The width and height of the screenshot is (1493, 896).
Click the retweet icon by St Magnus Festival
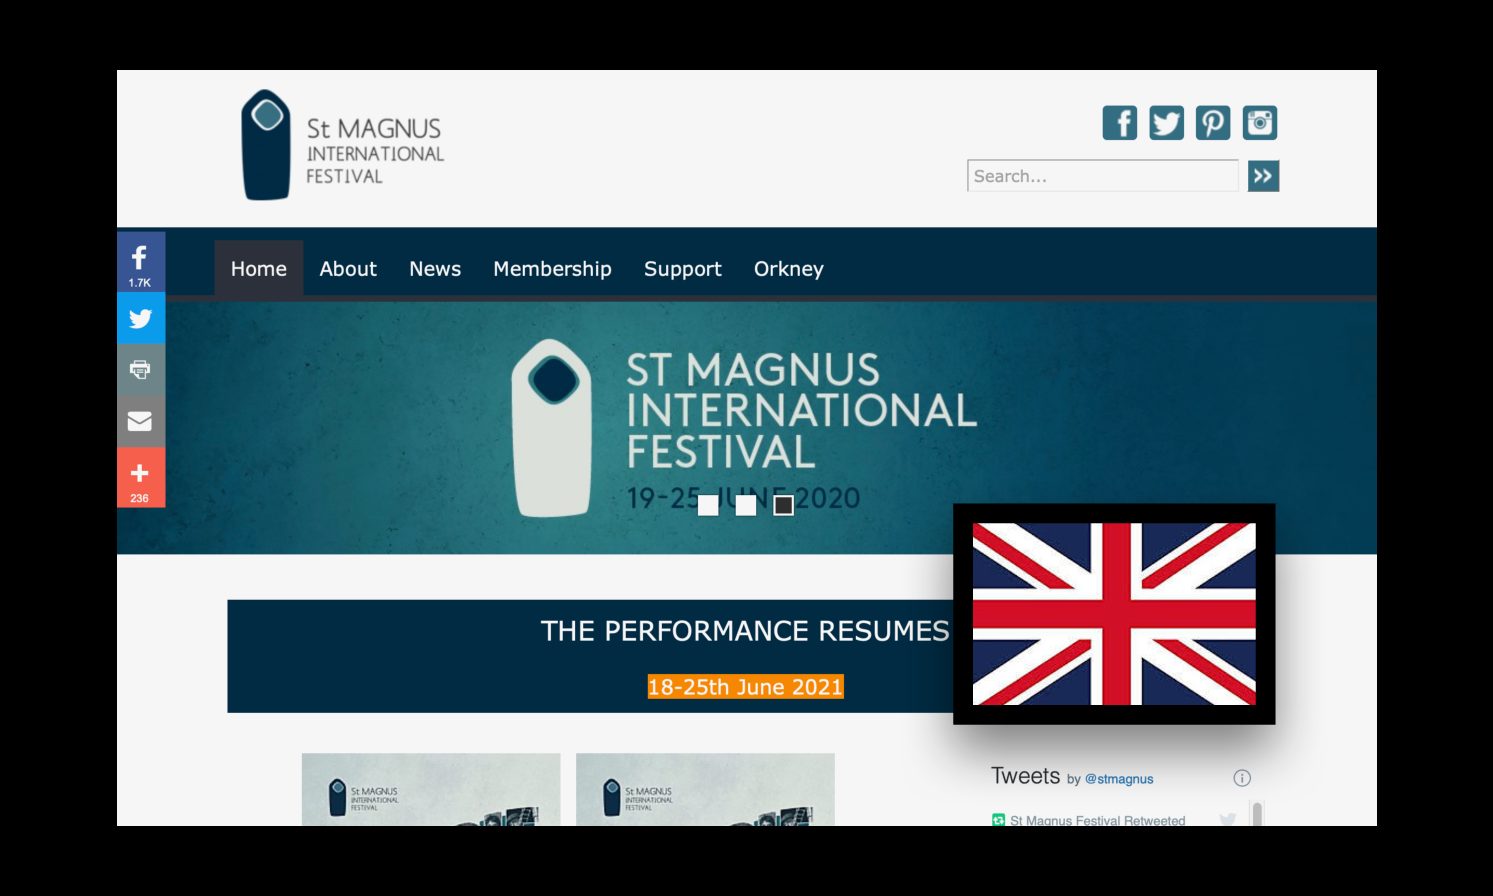[998, 820]
